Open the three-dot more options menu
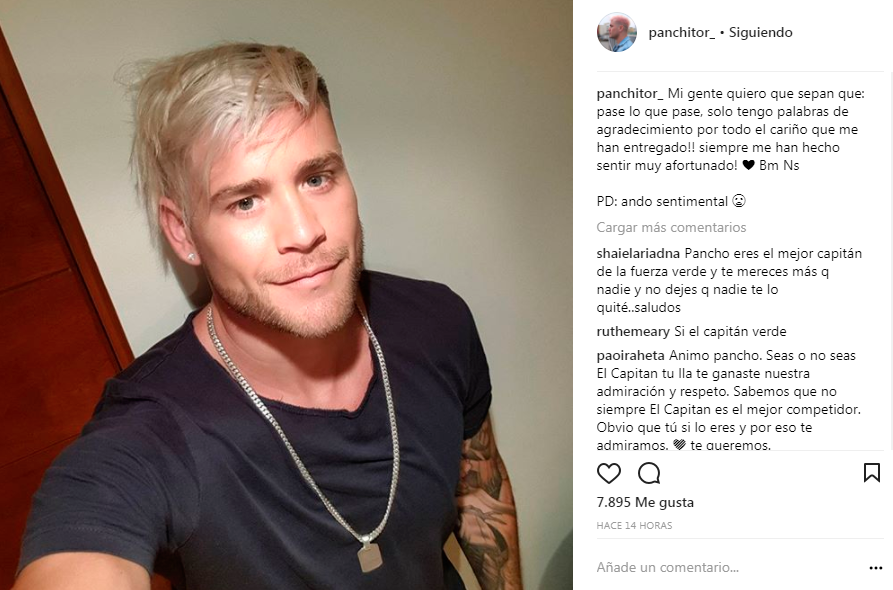 876,568
